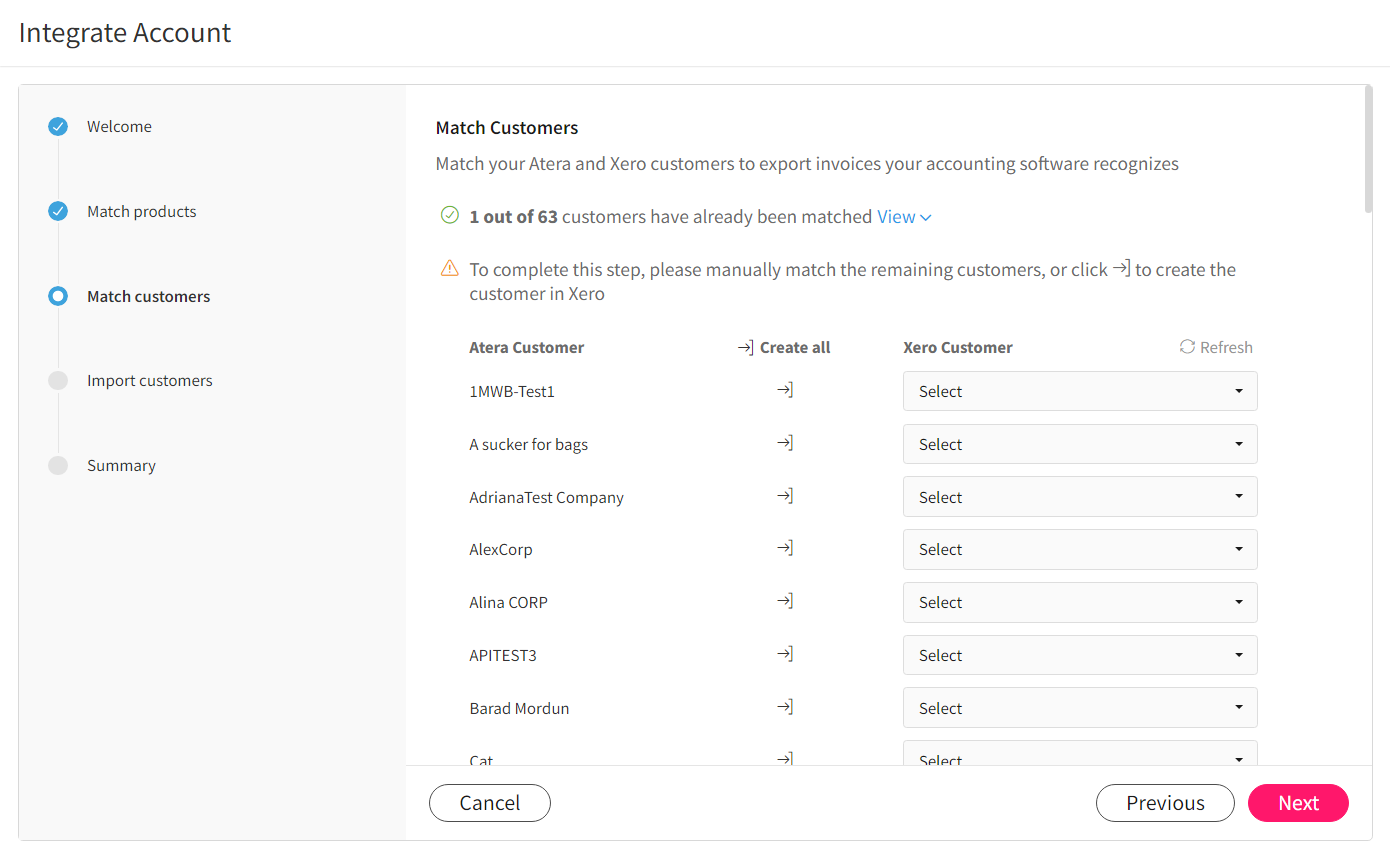
Task: Open Xero Customer dropdown for AdrianaTest Company
Action: coord(1080,497)
